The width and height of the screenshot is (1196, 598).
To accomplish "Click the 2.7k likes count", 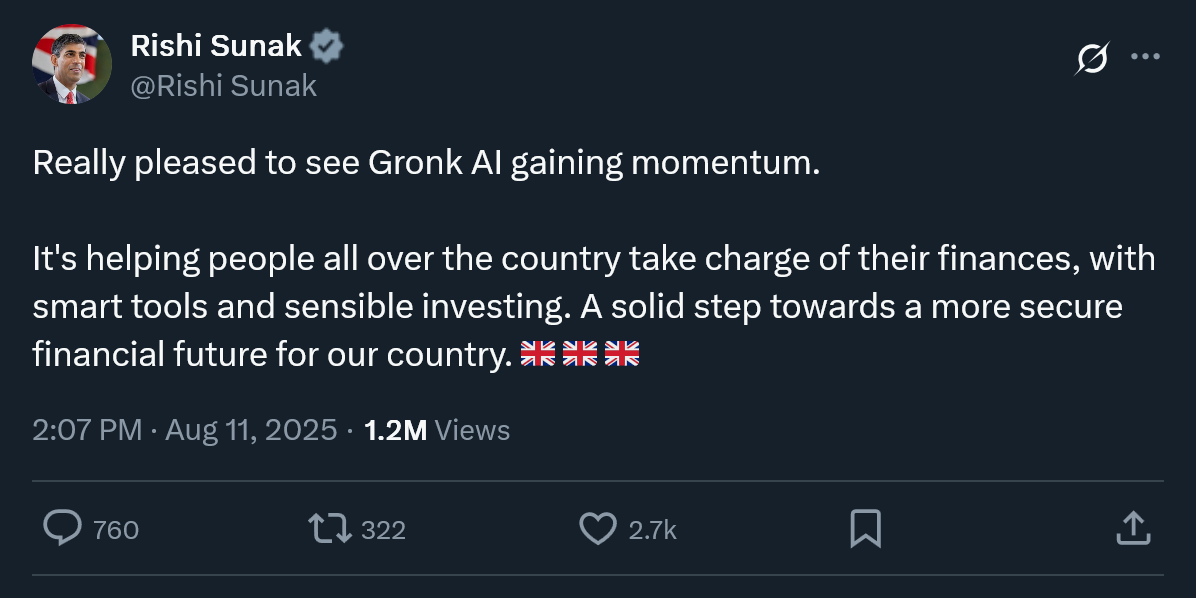I will click(x=652, y=530).
